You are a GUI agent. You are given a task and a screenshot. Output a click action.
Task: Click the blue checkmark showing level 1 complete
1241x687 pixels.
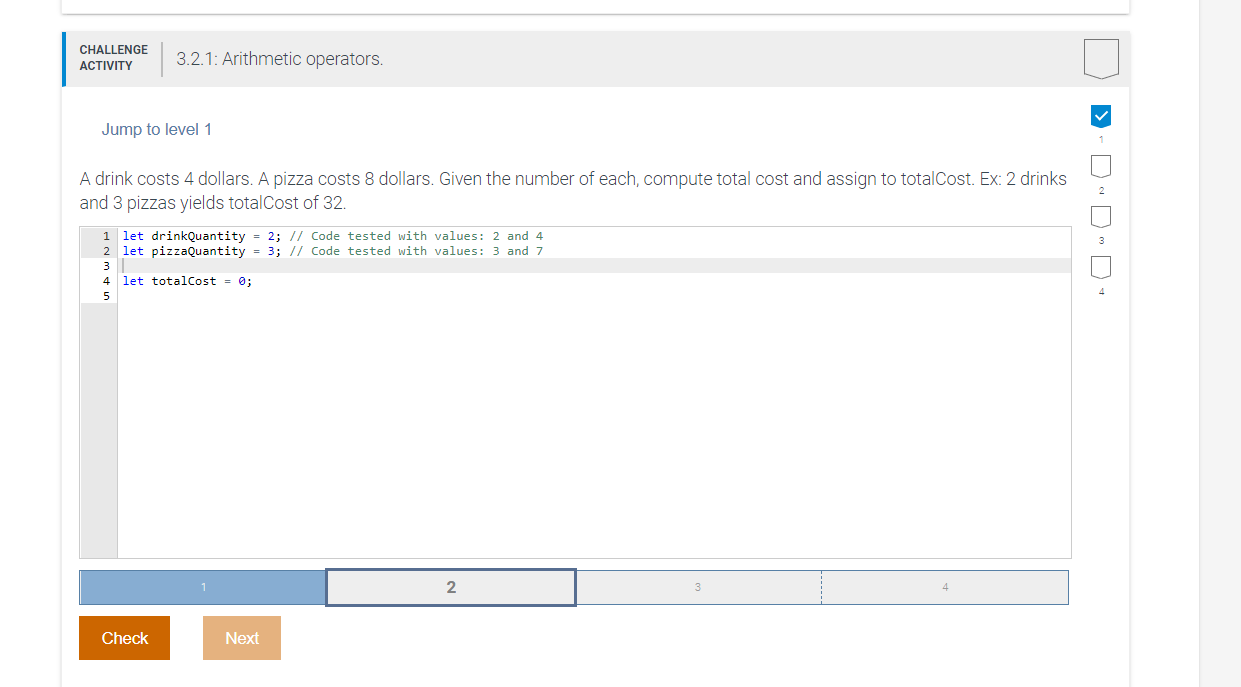click(1100, 116)
